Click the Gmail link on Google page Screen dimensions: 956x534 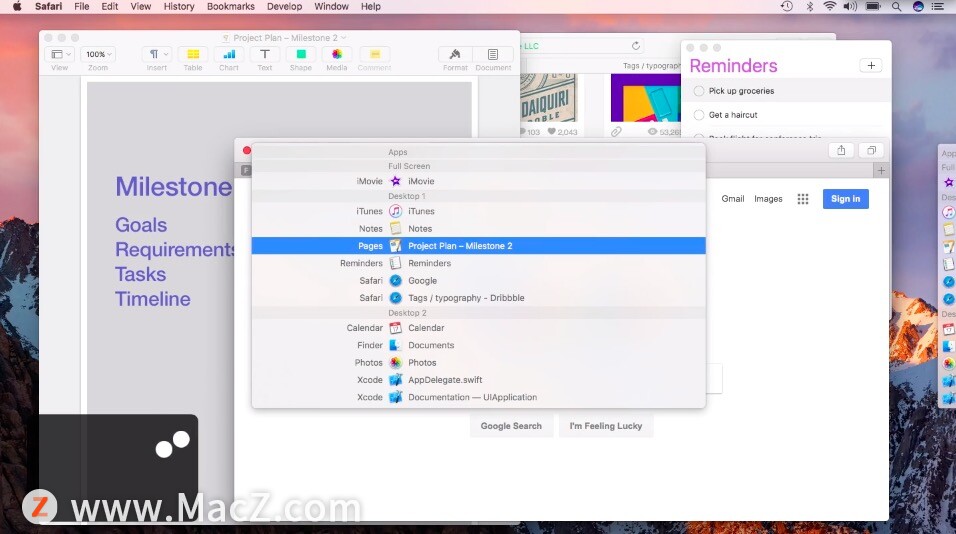[x=733, y=199]
